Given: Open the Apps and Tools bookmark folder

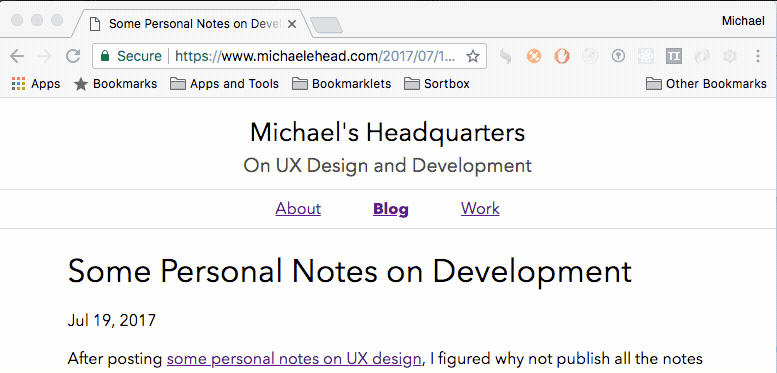Looking at the screenshot, I should [x=224, y=84].
